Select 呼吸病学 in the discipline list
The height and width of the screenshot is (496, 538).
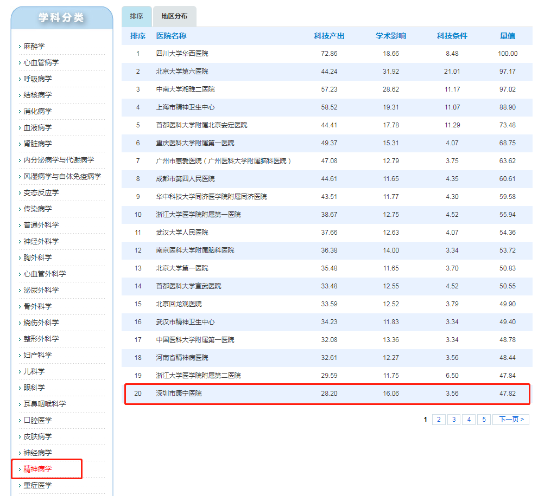click(37, 79)
